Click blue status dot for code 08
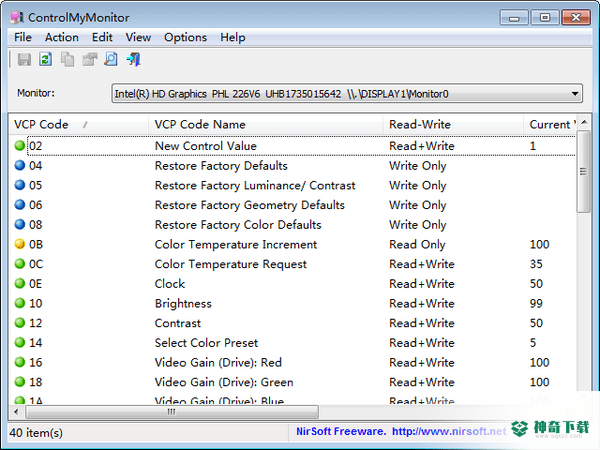The image size is (600, 450). tap(20, 224)
